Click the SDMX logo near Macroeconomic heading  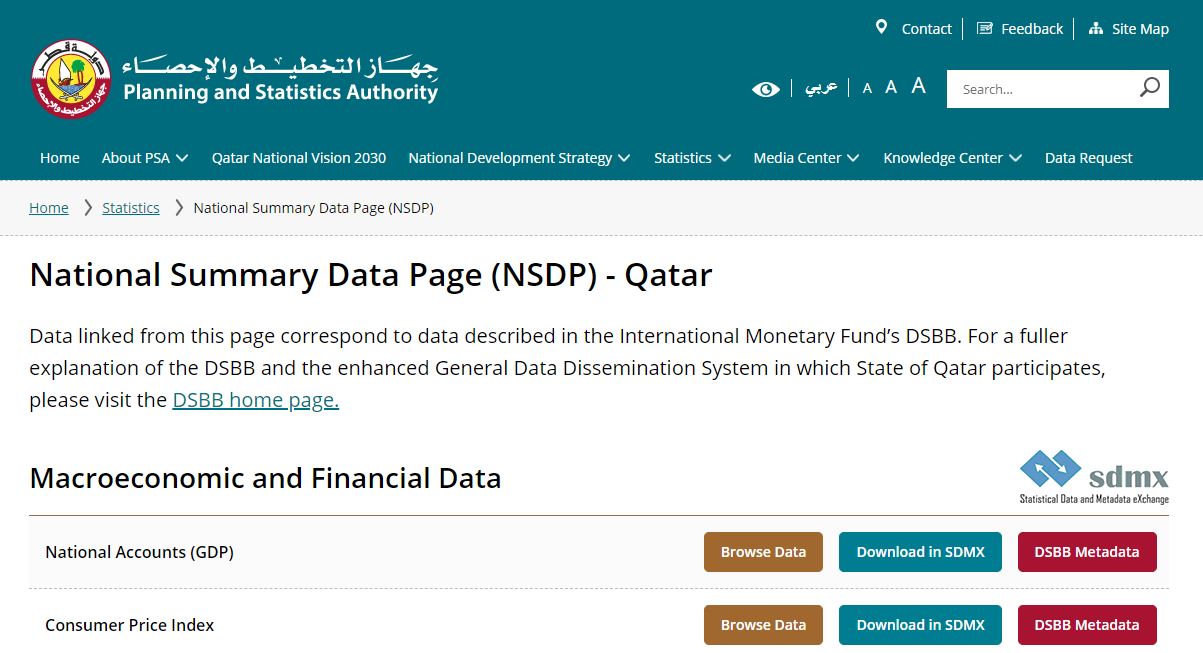point(1093,477)
